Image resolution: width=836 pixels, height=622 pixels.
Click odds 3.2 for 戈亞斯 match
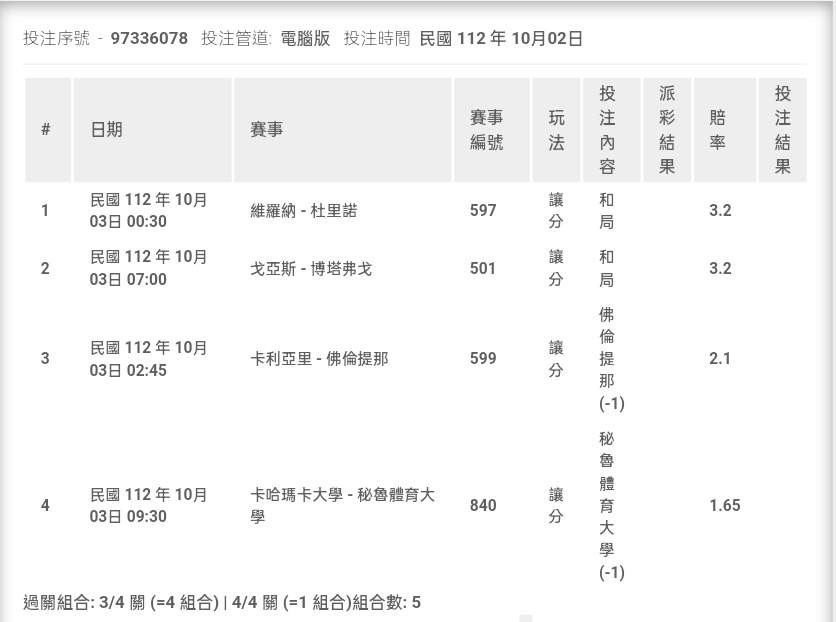(720, 269)
